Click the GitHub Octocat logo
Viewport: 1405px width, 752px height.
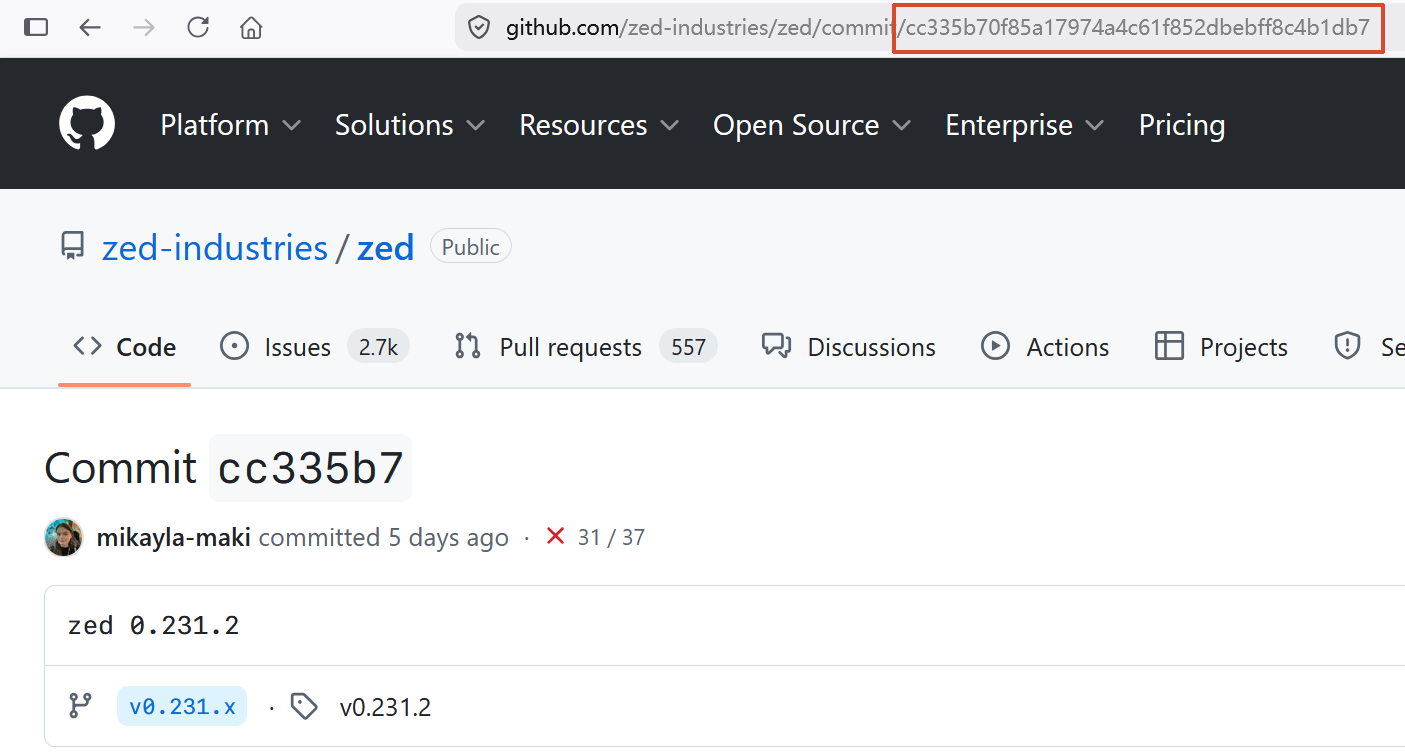click(x=87, y=125)
